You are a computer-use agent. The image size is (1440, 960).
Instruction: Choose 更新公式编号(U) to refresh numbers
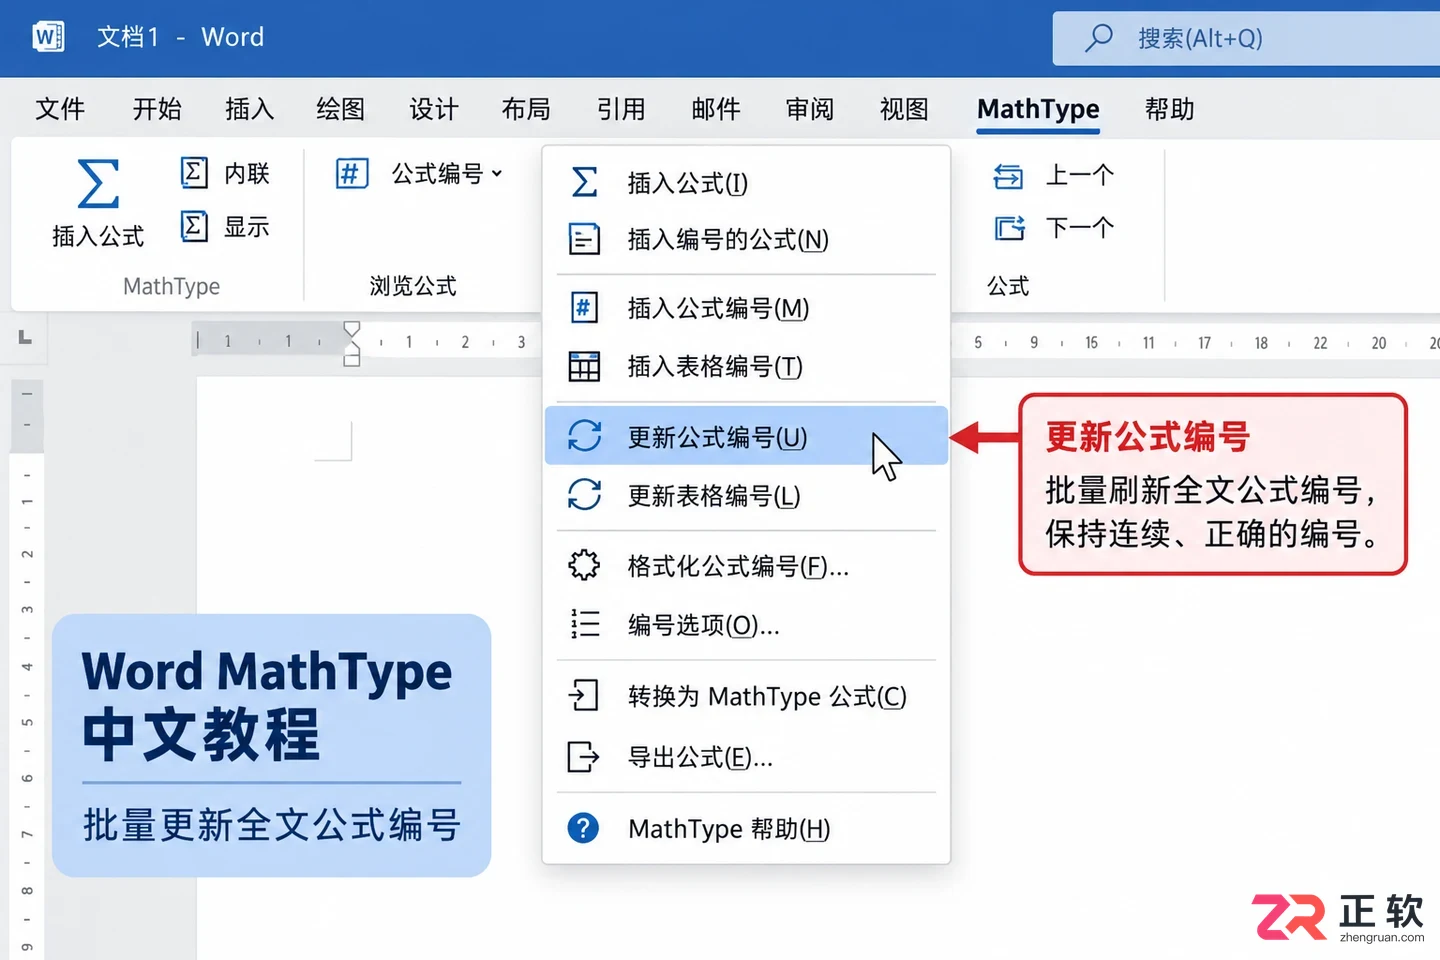(746, 436)
